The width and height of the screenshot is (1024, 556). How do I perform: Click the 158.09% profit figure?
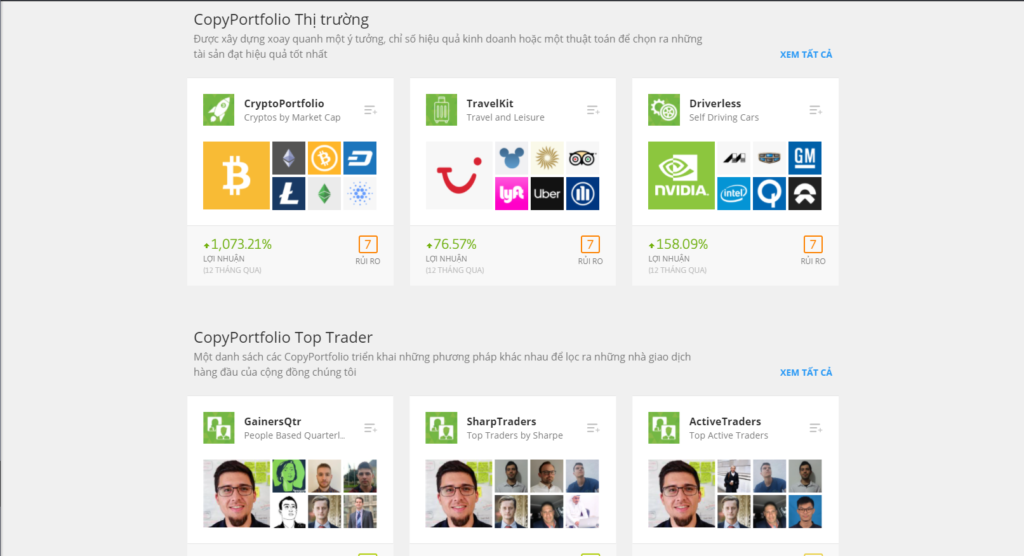678,244
